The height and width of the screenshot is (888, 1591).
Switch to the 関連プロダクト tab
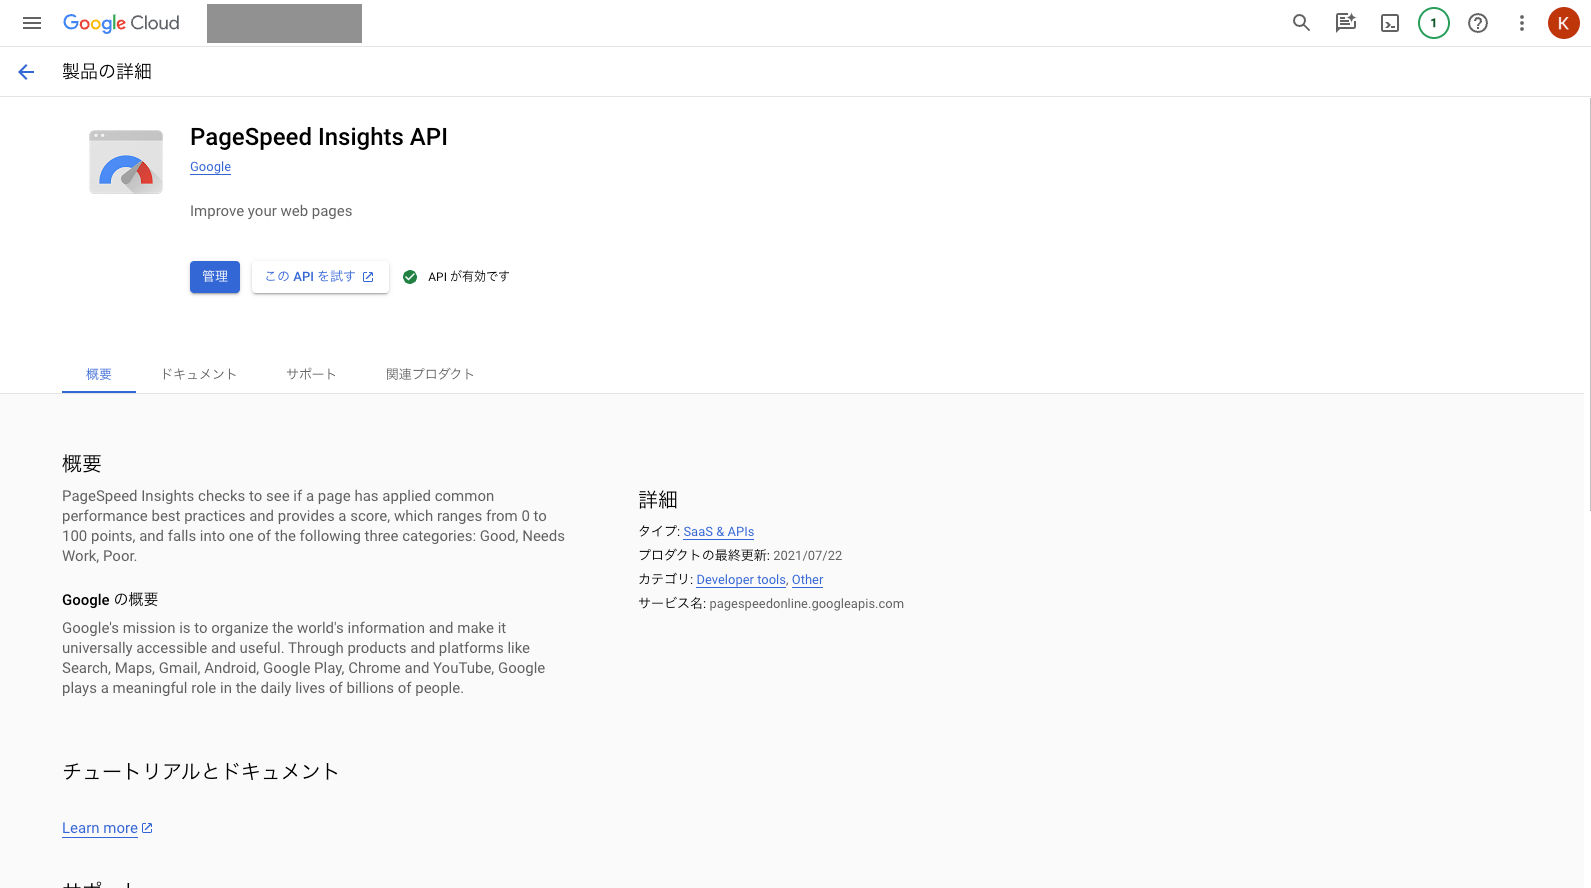pyautogui.click(x=430, y=374)
